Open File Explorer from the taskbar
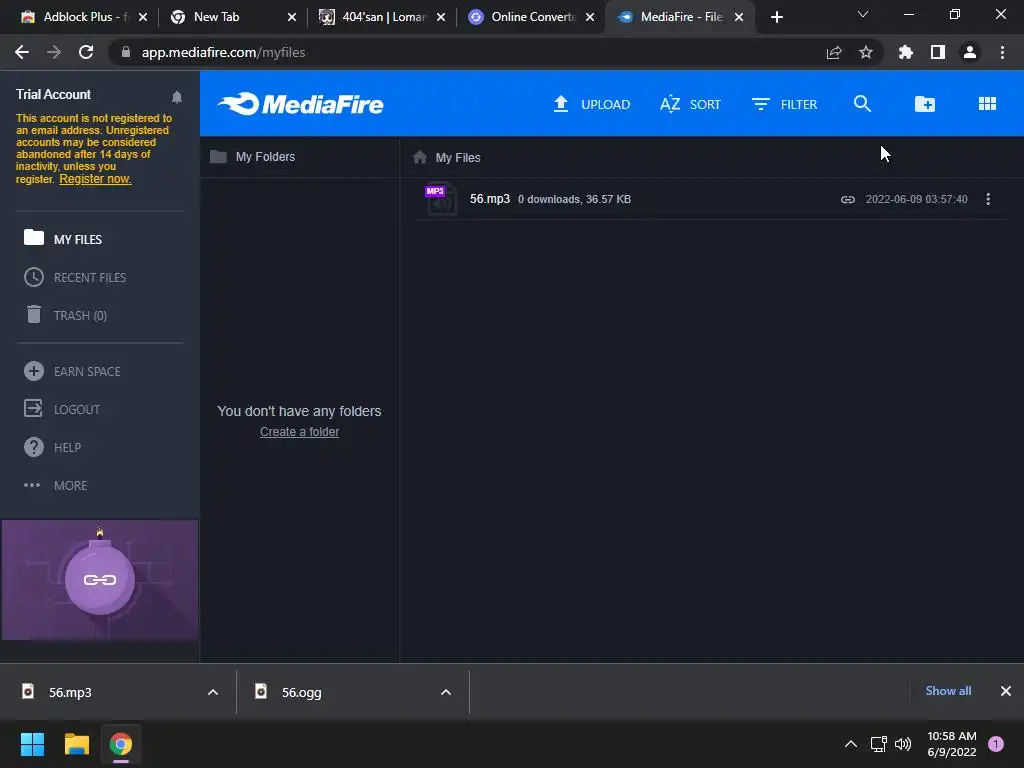The height and width of the screenshot is (768, 1024). click(x=76, y=744)
